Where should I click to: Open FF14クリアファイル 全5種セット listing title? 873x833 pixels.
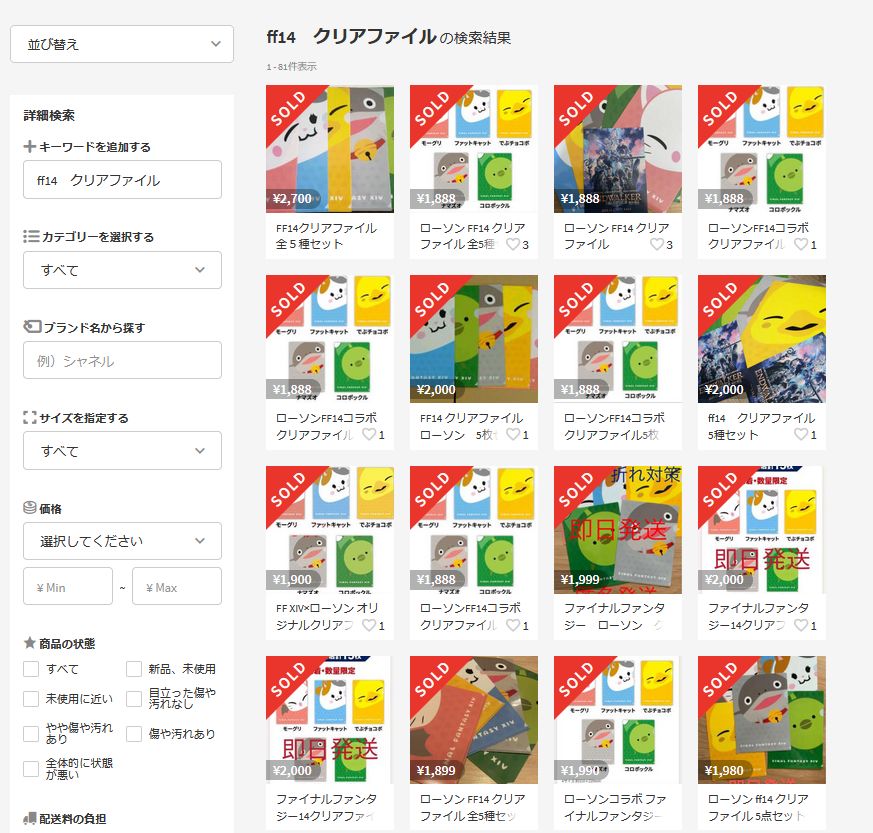(326, 236)
